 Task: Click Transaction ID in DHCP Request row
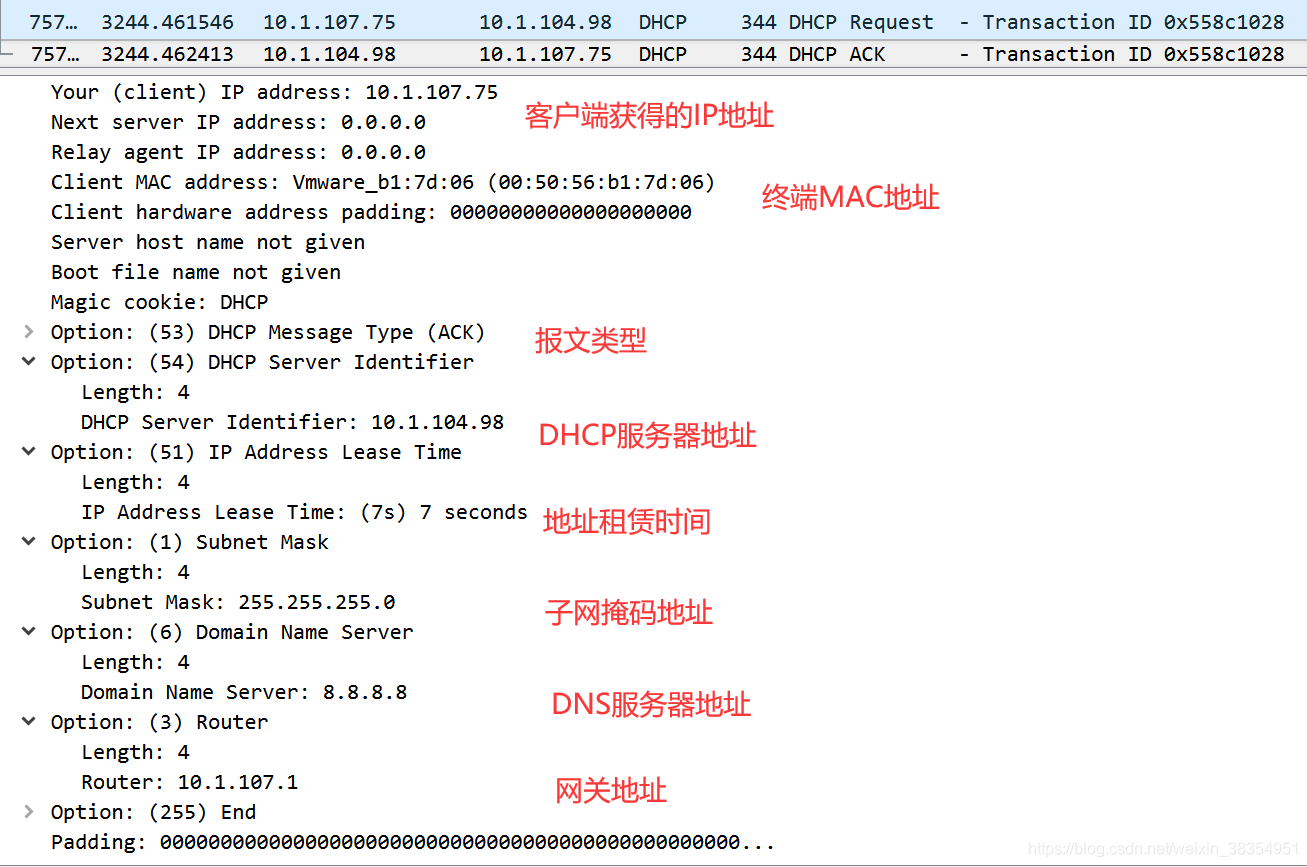click(x=1133, y=22)
